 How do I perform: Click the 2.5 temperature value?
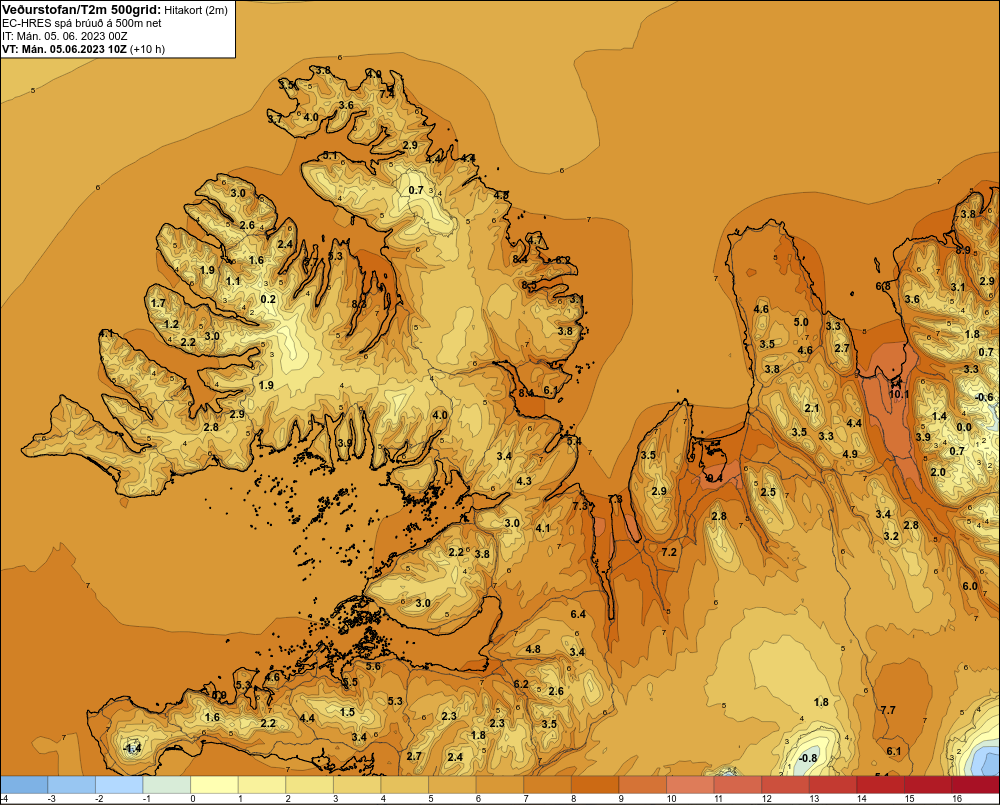click(768, 492)
